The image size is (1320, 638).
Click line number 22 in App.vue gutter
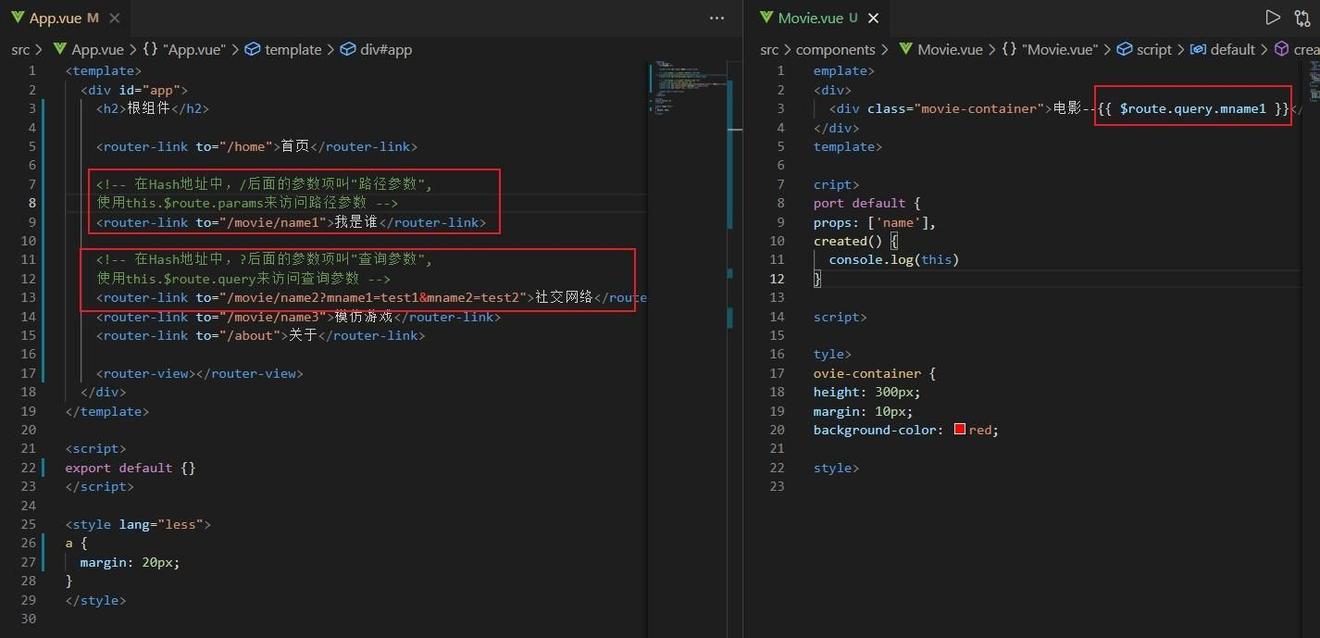tap(27, 468)
